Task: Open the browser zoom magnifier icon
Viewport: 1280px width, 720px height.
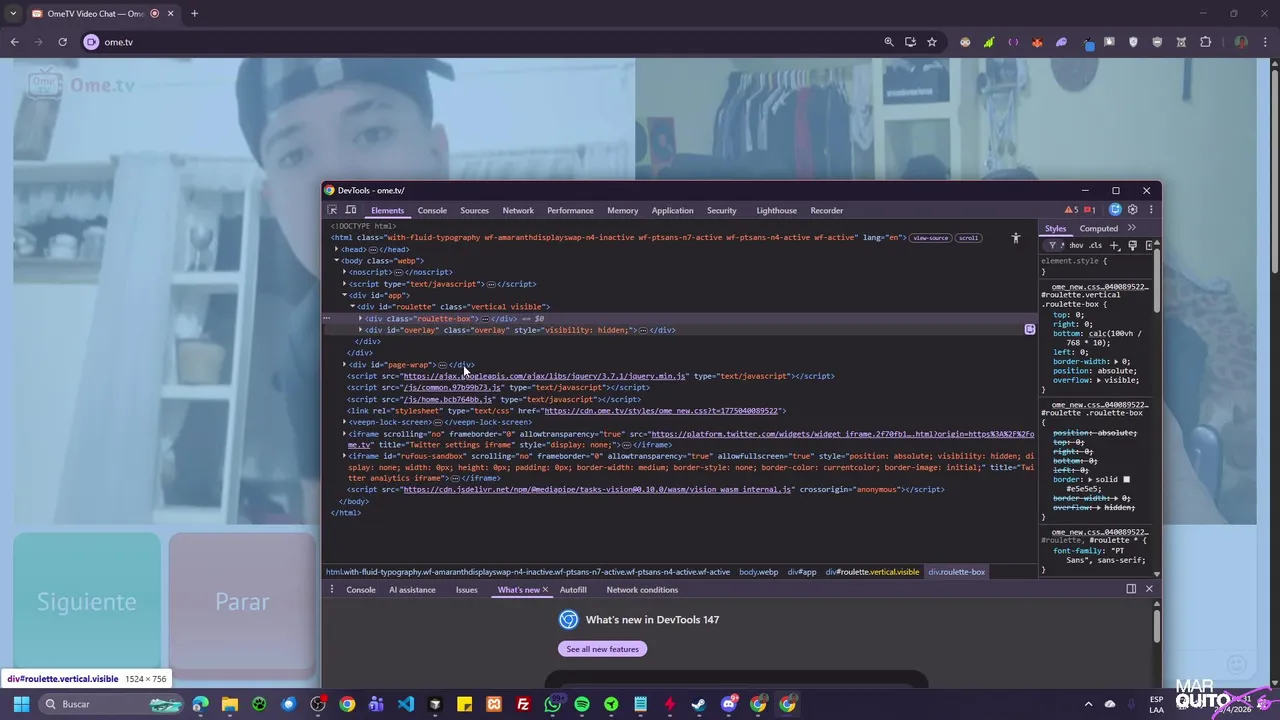Action: coord(888,42)
